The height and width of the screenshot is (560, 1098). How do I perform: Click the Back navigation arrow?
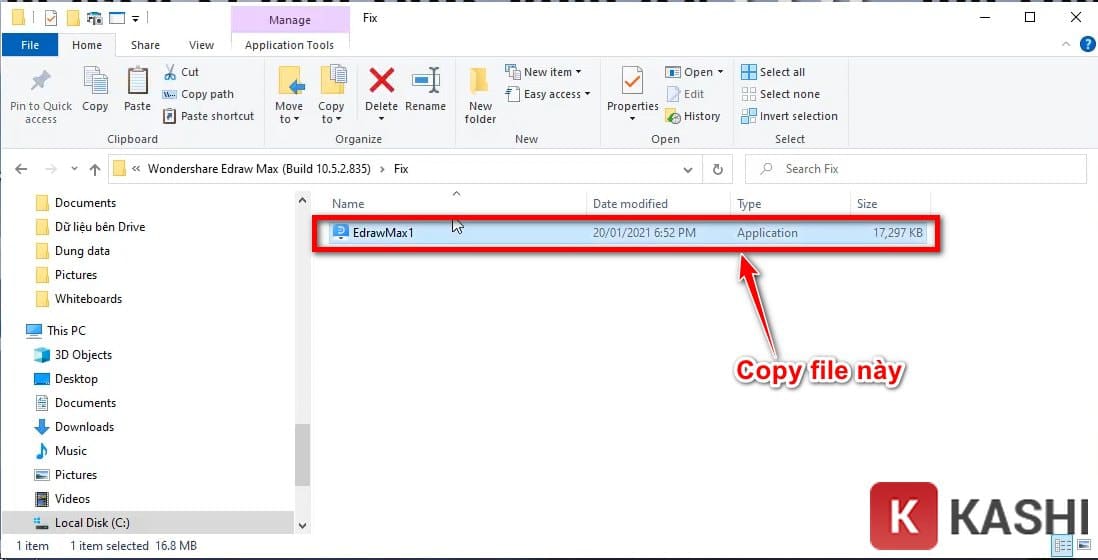click(x=21, y=169)
